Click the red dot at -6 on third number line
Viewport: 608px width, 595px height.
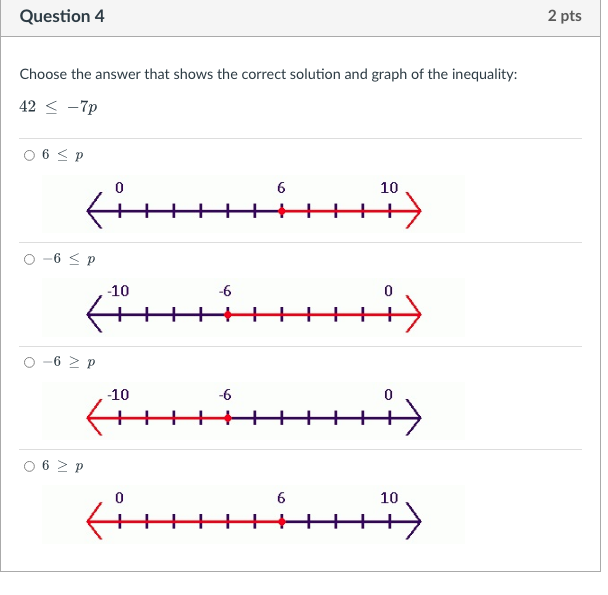tap(228, 418)
